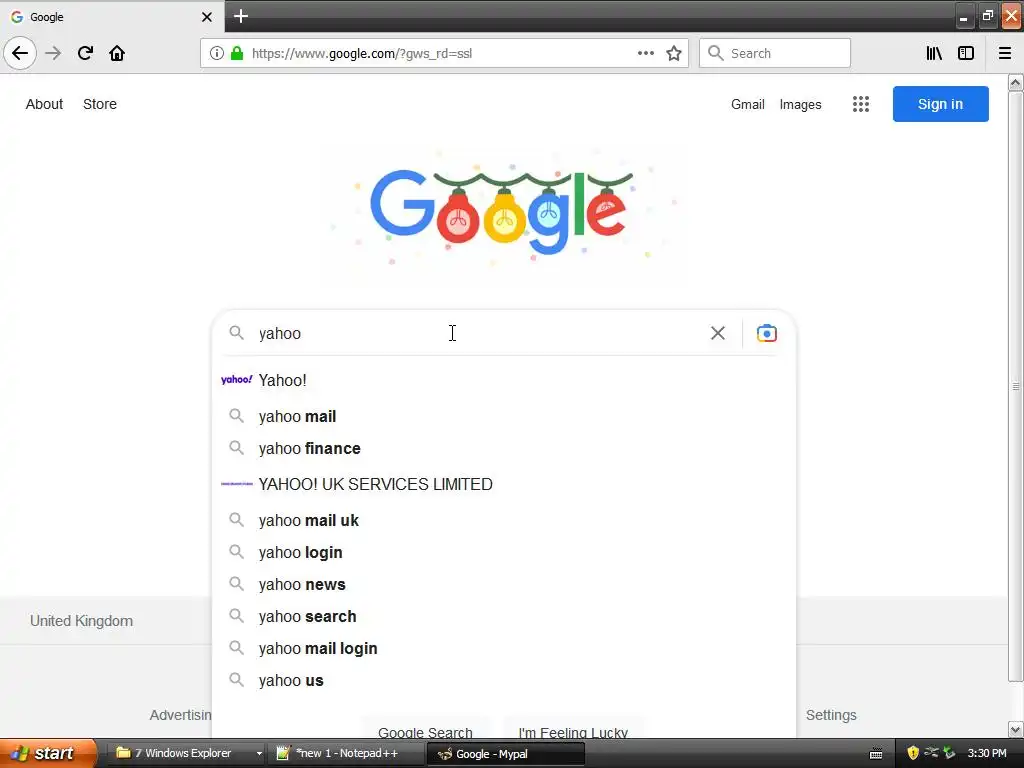Screen dimensions: 1024x768
Task: Click the page scrollbar down arrow
Action: click(x=1016, y=729)
